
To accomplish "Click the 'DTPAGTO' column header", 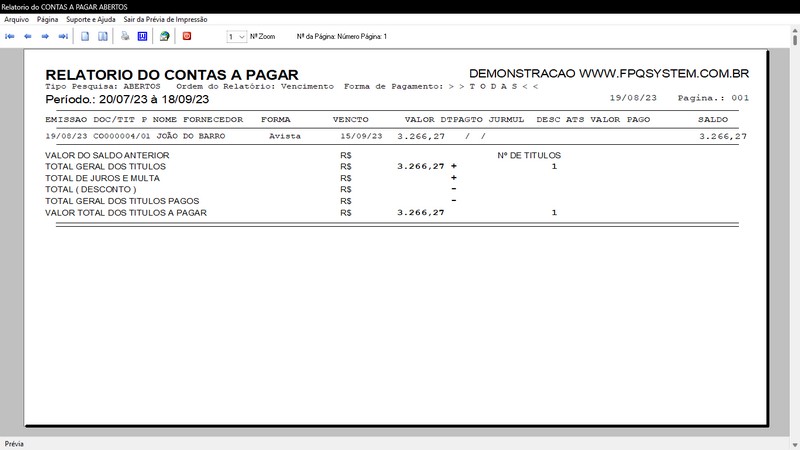I will pyautogui.click(x=462, y=120).
